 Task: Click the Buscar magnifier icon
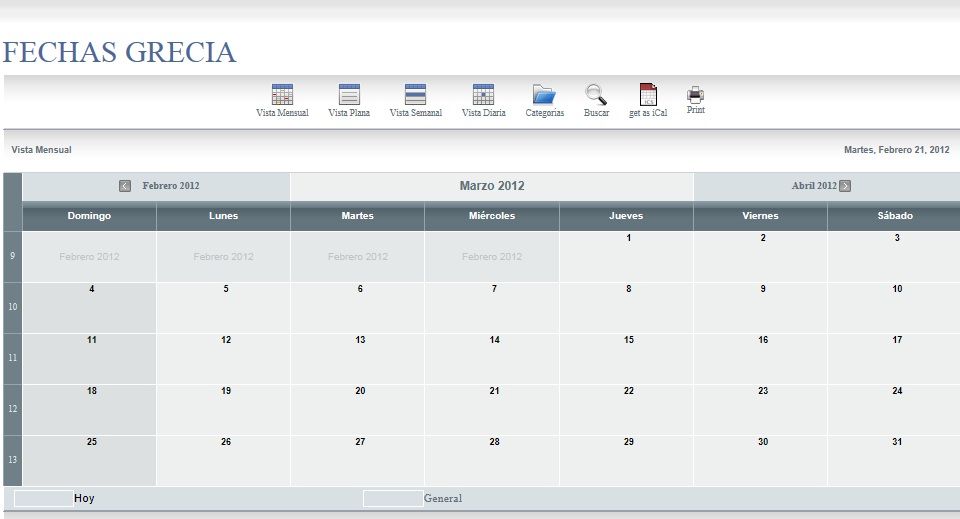tap(596, 95)
